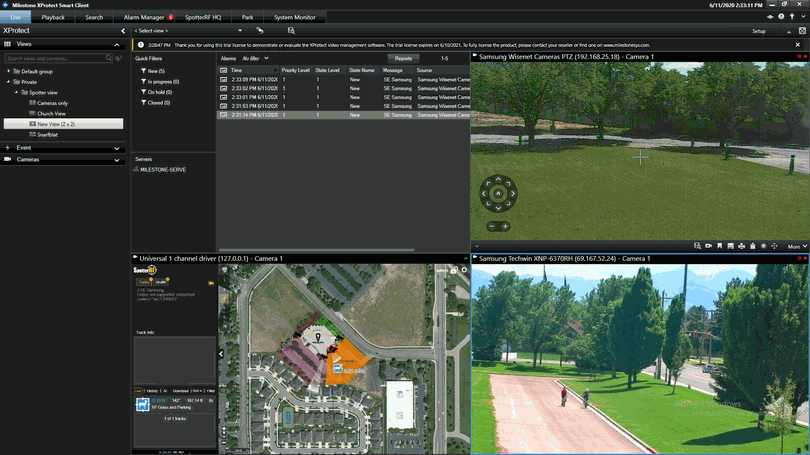Open the Playback tab
Viewport: 810px width, 455px height.
(x=53, y=17)
